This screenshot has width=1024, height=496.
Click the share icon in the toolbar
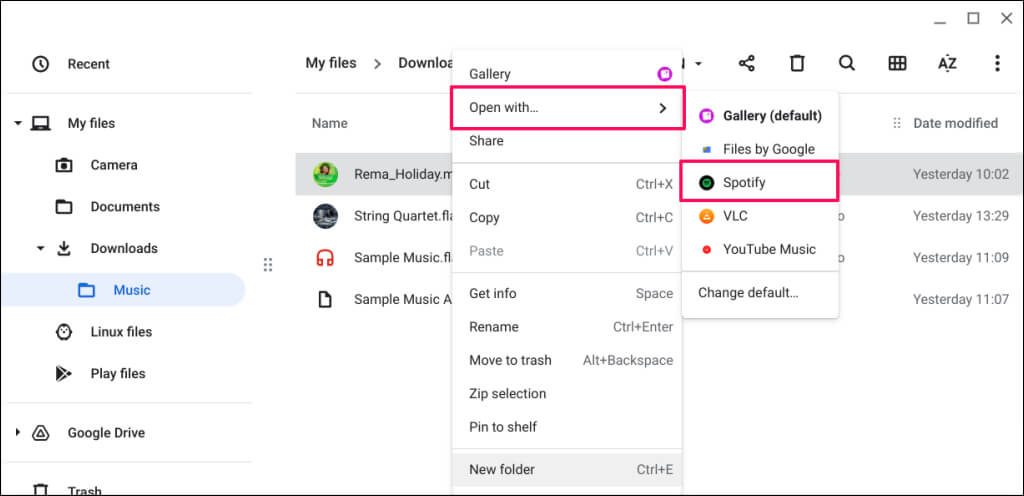point(746,63)
